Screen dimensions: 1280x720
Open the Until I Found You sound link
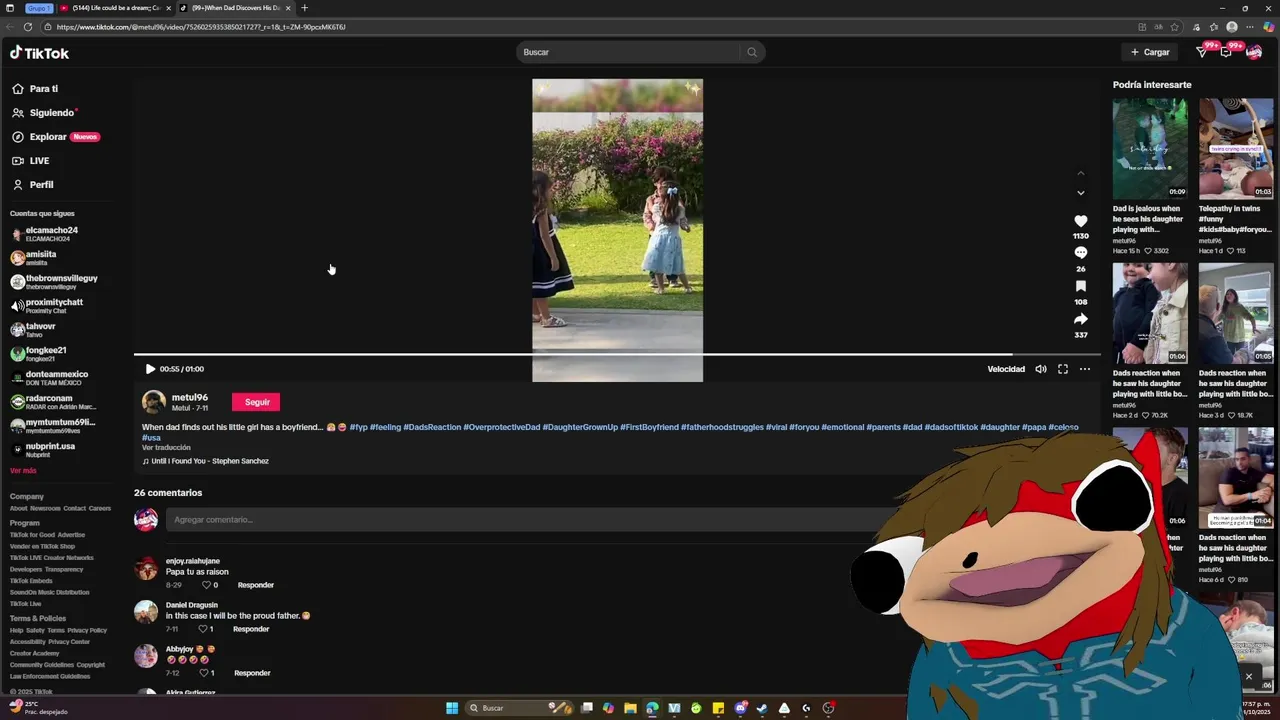pyautogui.click(x=206, y=461)
